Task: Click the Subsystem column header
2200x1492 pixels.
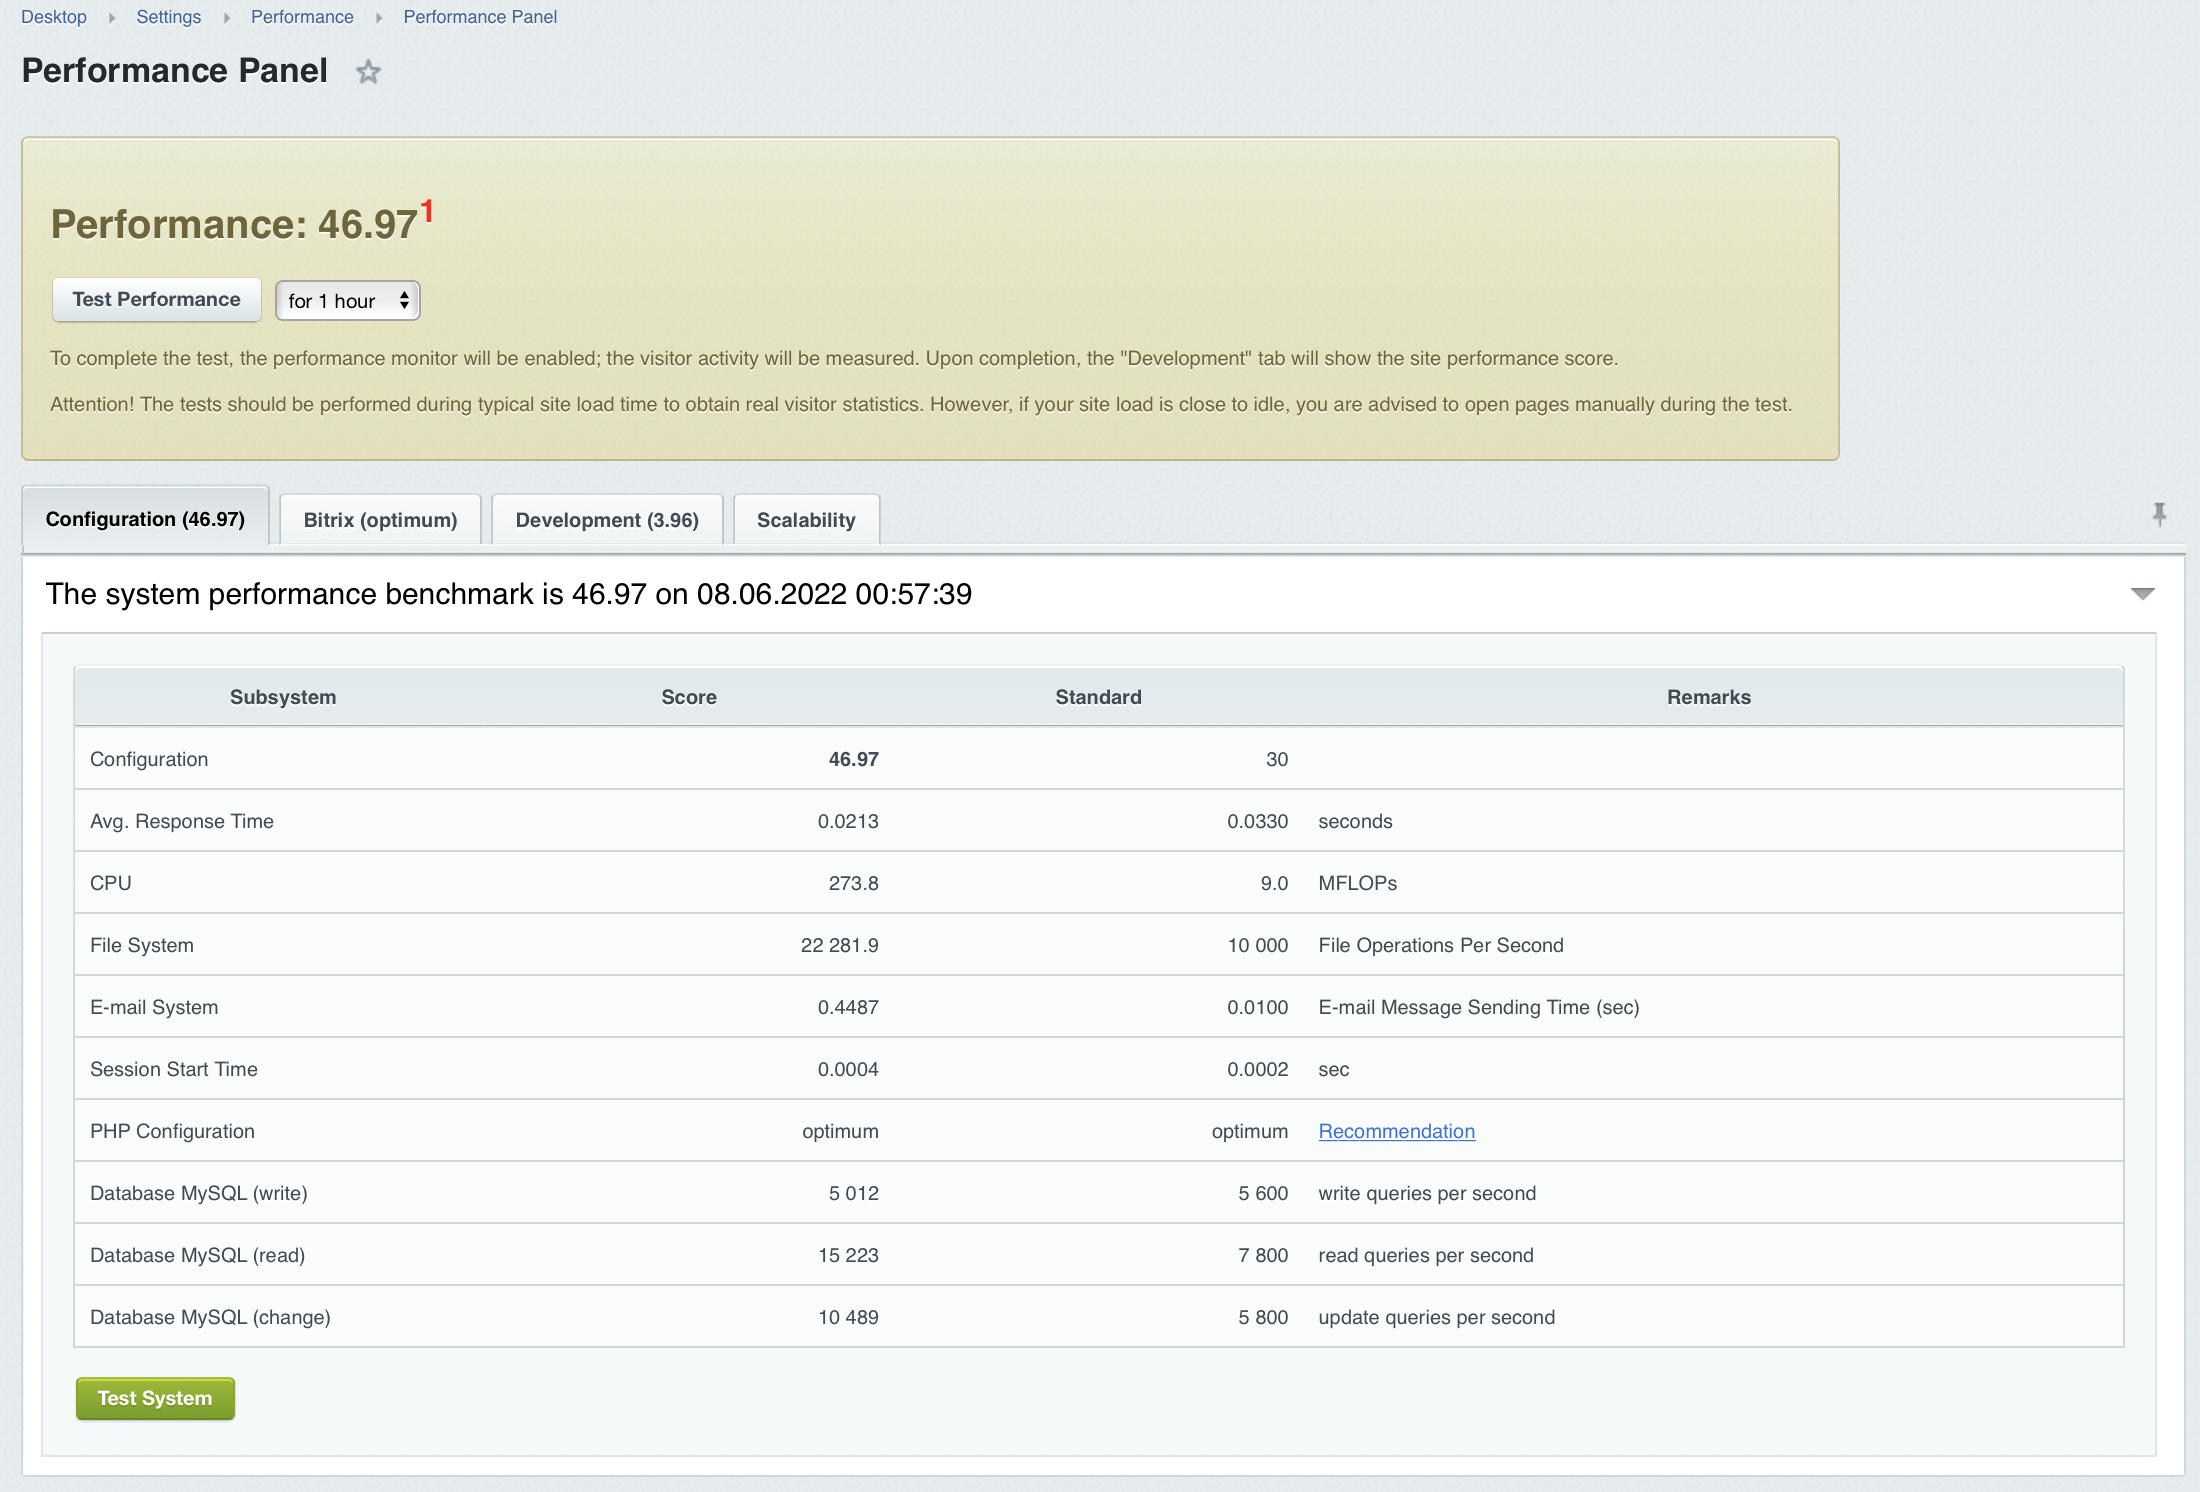Action: point(283,697)
